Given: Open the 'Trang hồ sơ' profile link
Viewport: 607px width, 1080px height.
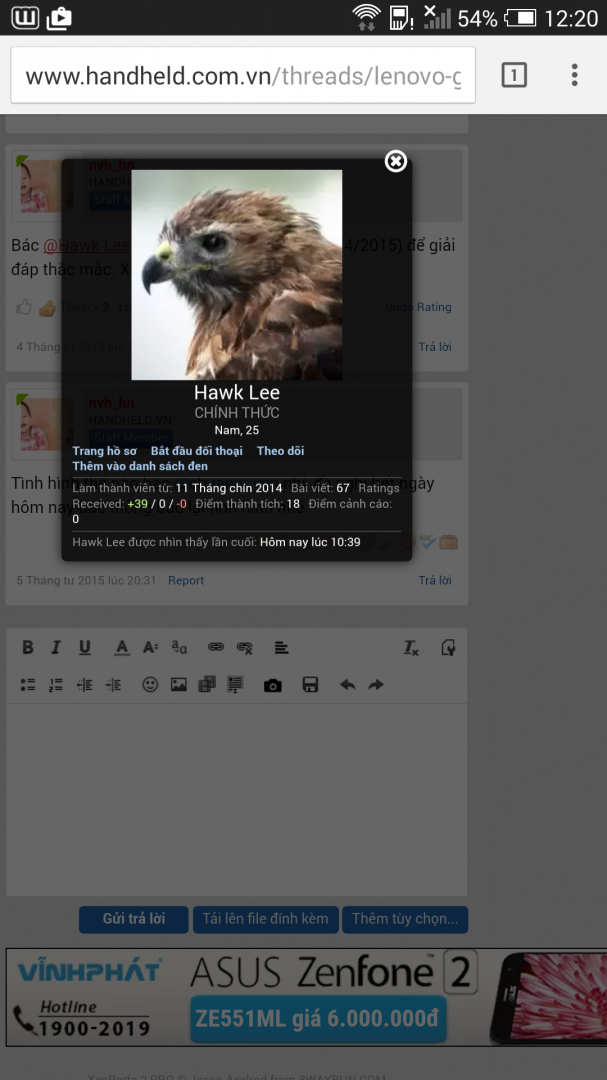Looking at the screenshot, I should 105,450.
